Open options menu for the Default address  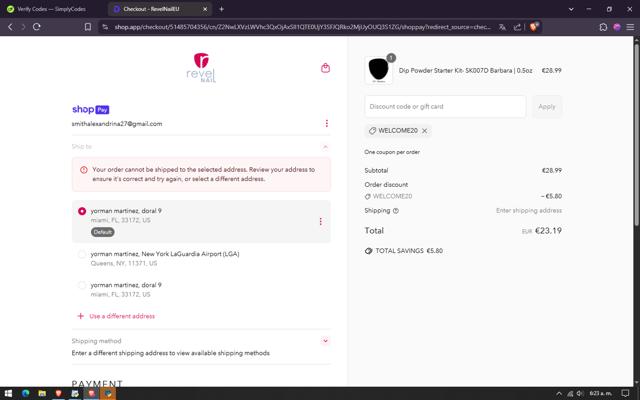pyautogui.click(x=320, y=221)
